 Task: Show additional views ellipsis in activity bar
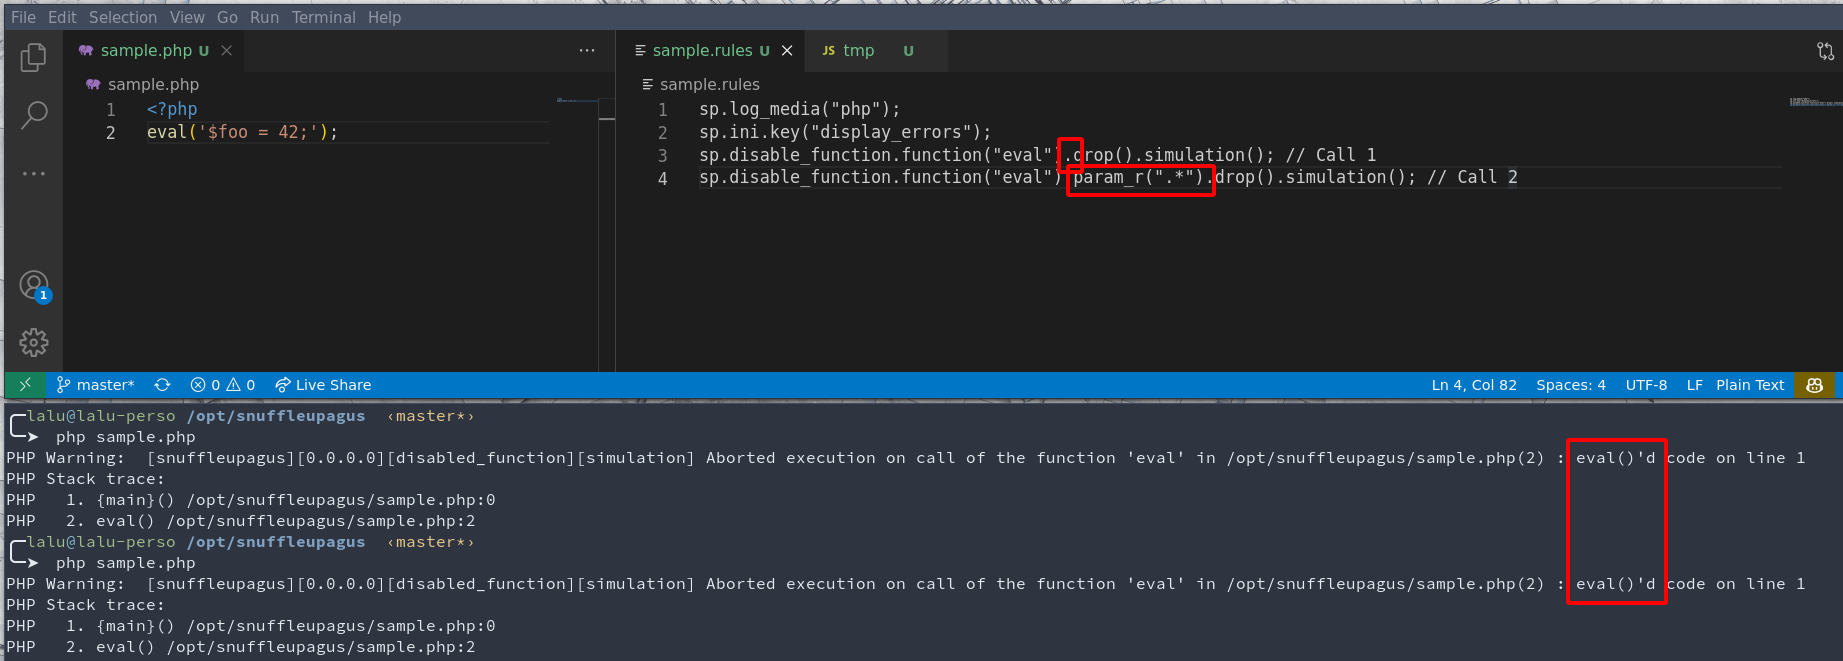[33, 173]
